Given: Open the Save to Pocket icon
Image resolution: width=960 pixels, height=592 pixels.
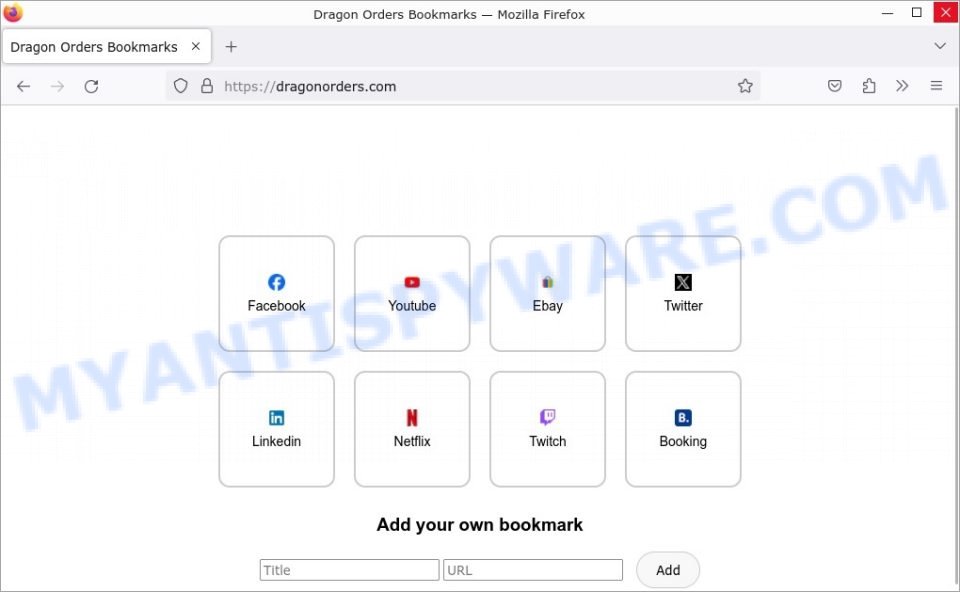Looking at the screenshot, I should pyautogui.click(x=834, y=86).
